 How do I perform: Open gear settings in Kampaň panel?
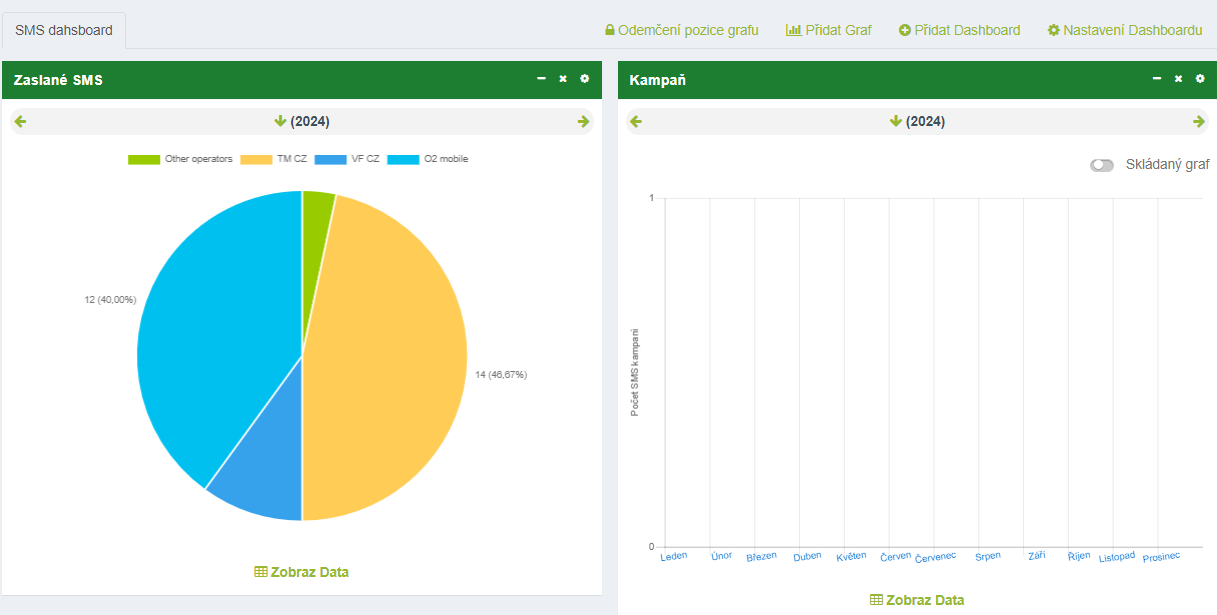coord(1200,79)
